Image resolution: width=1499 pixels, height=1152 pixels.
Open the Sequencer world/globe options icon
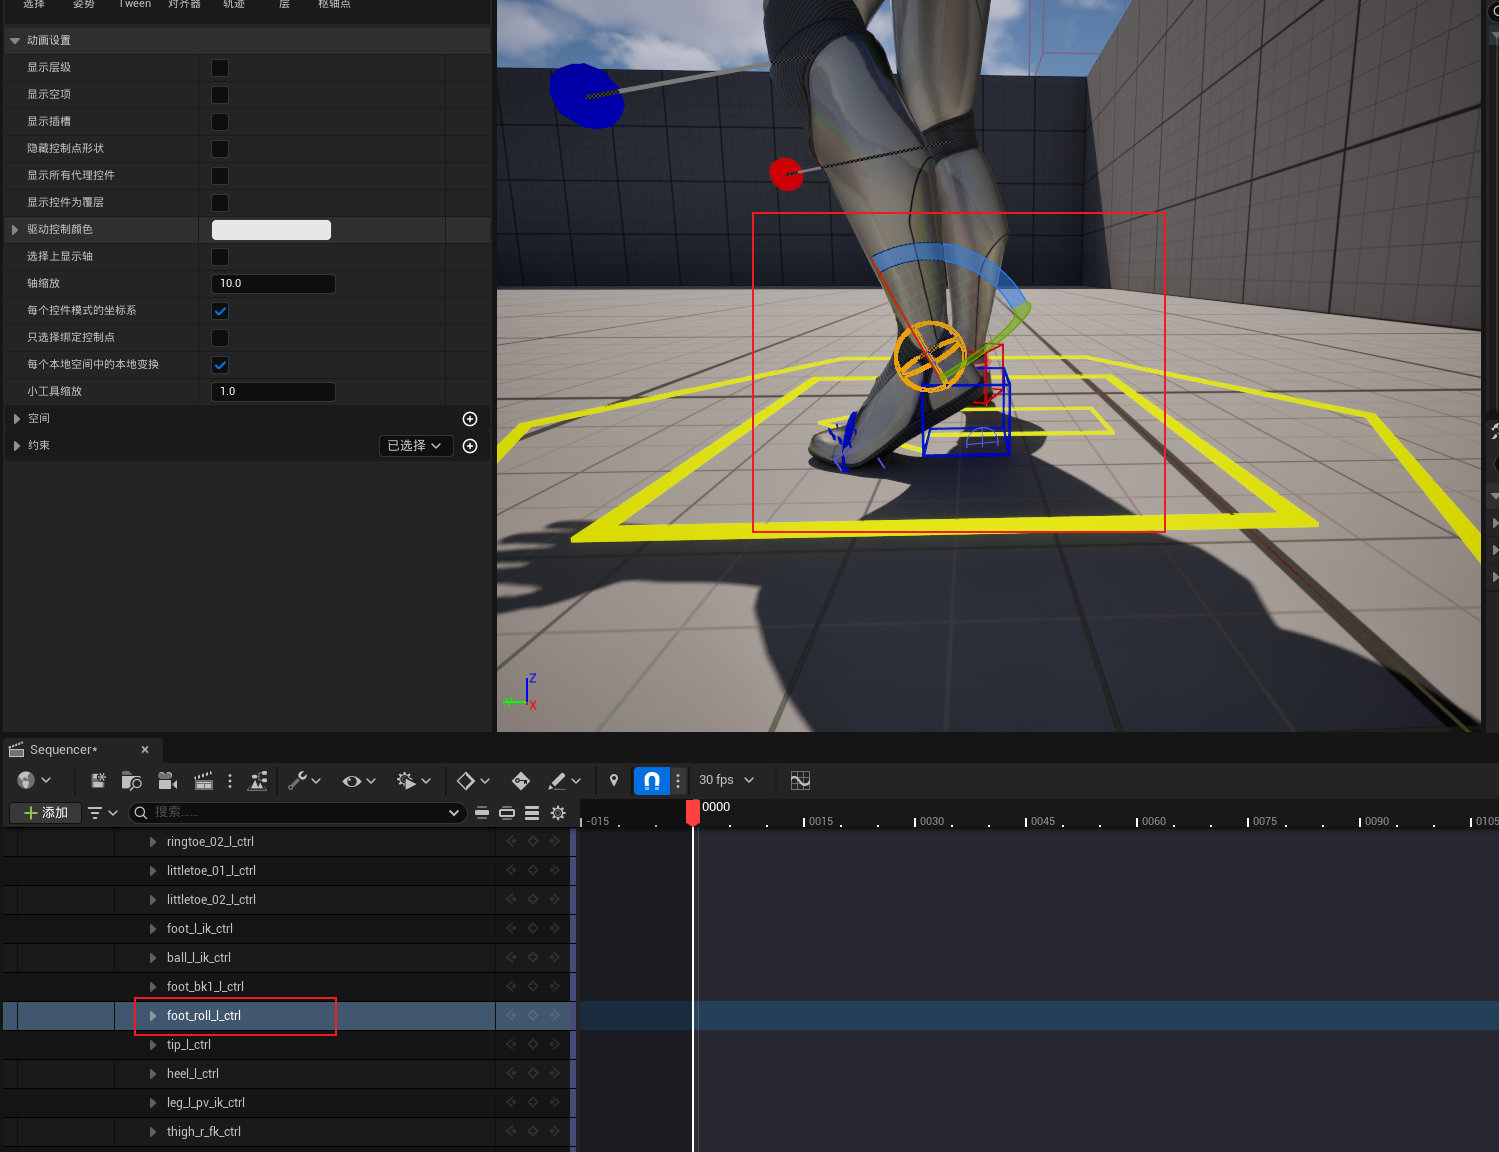34,780
